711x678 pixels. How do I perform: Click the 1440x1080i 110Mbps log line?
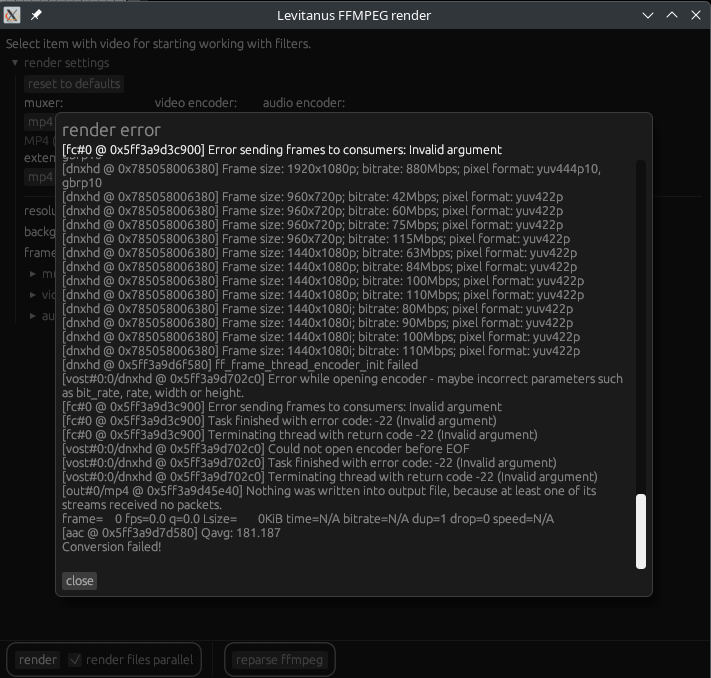click(321, 351)
